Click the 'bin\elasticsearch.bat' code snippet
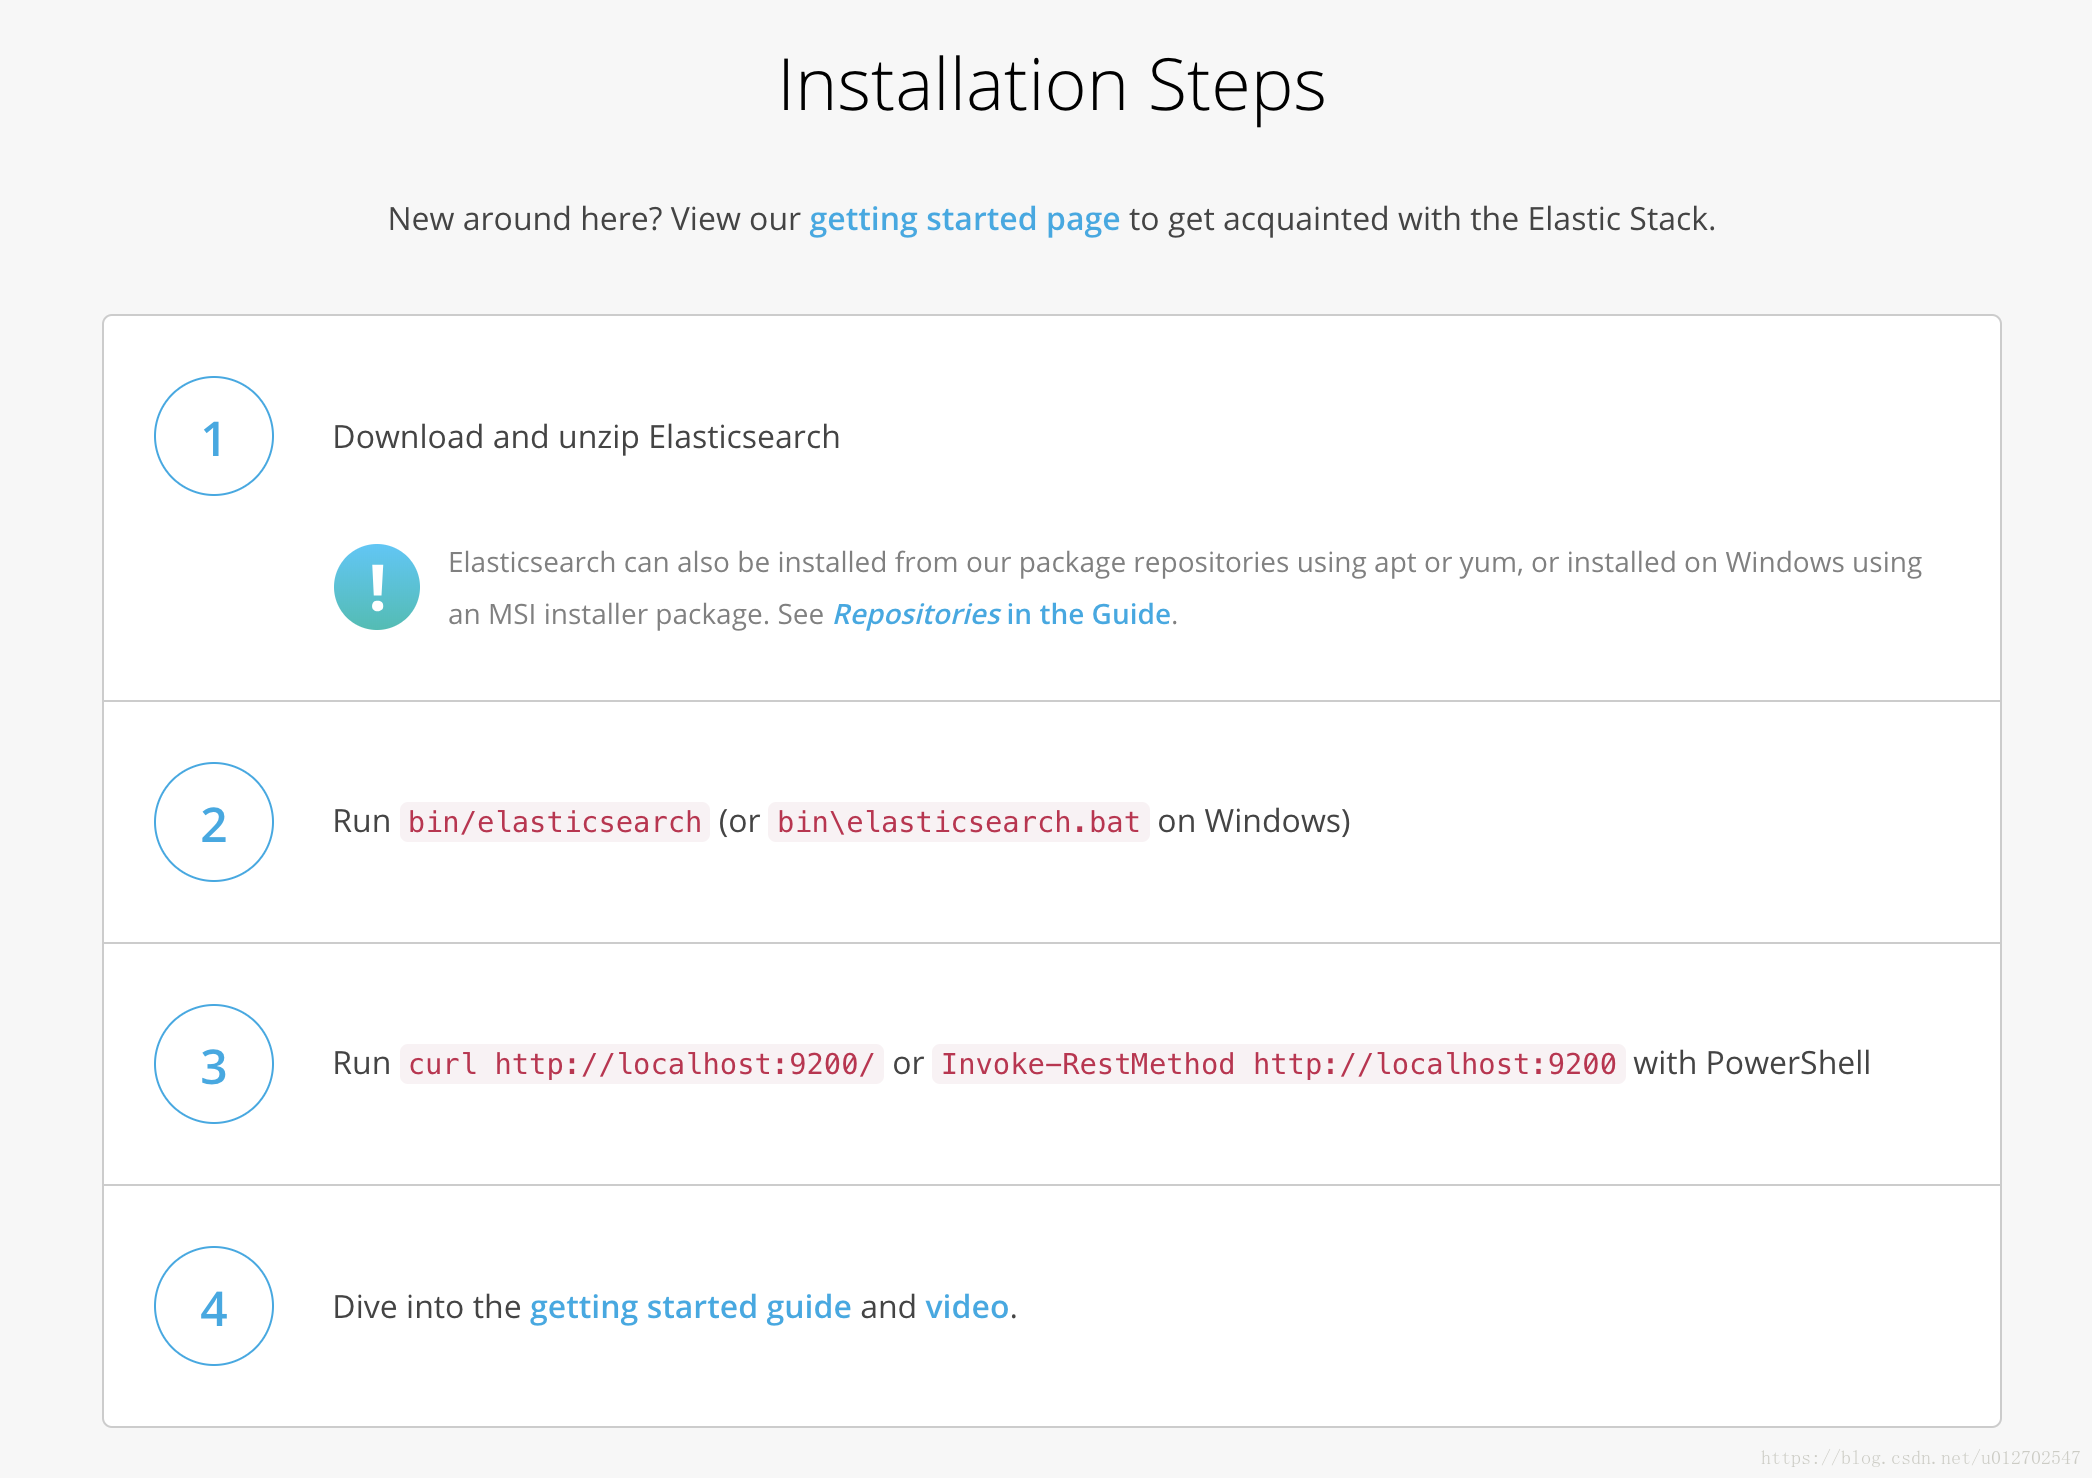The image size is (2092, 1478). click(x=958, y=822)
